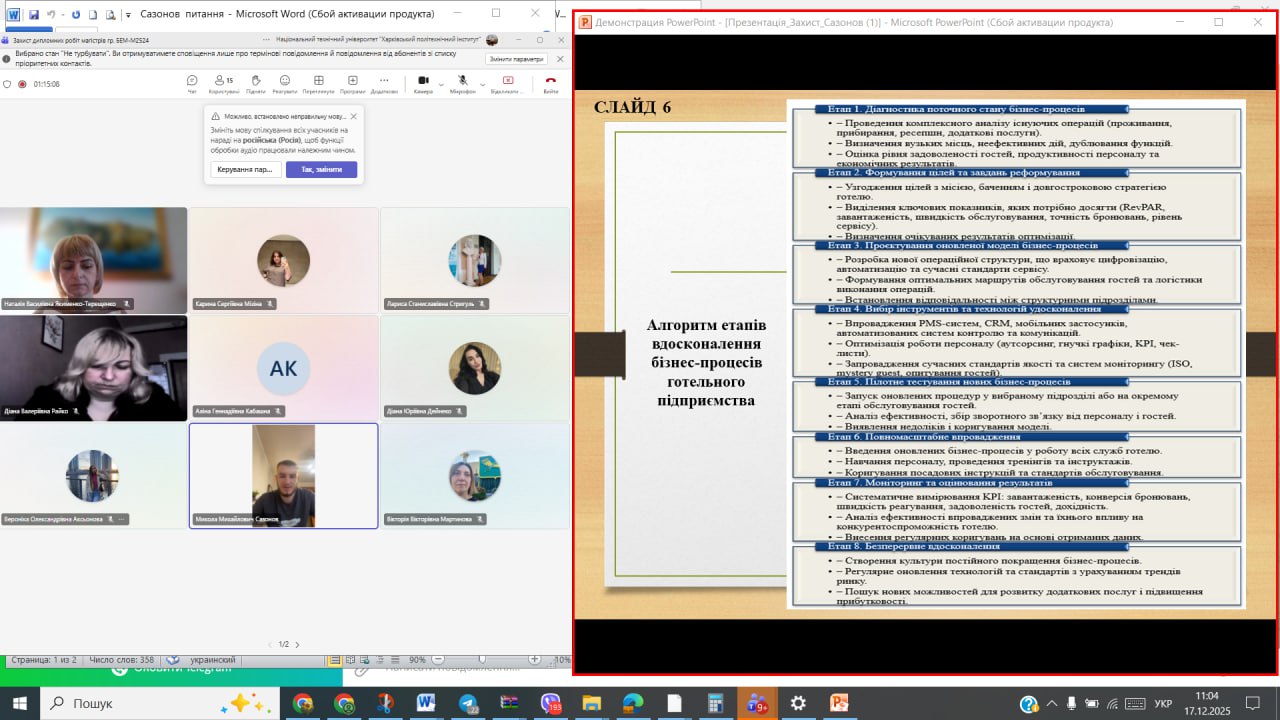The height and width of the screenshot is (720, 1280).
Task: Open the More actions (Додатково) menu
Action: 384,82
